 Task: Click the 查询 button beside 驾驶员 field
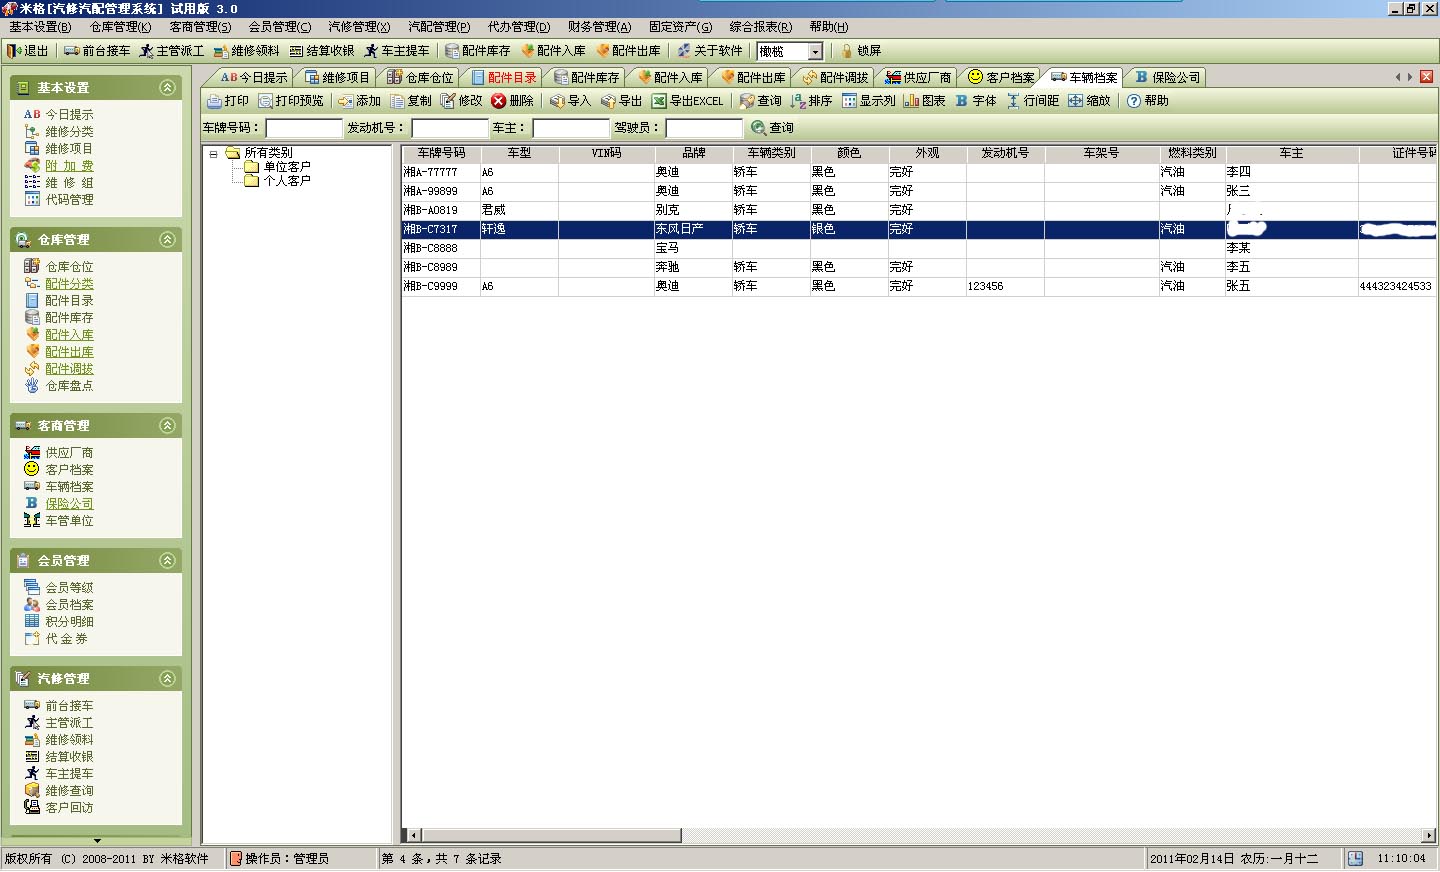[x=773, y=128]
